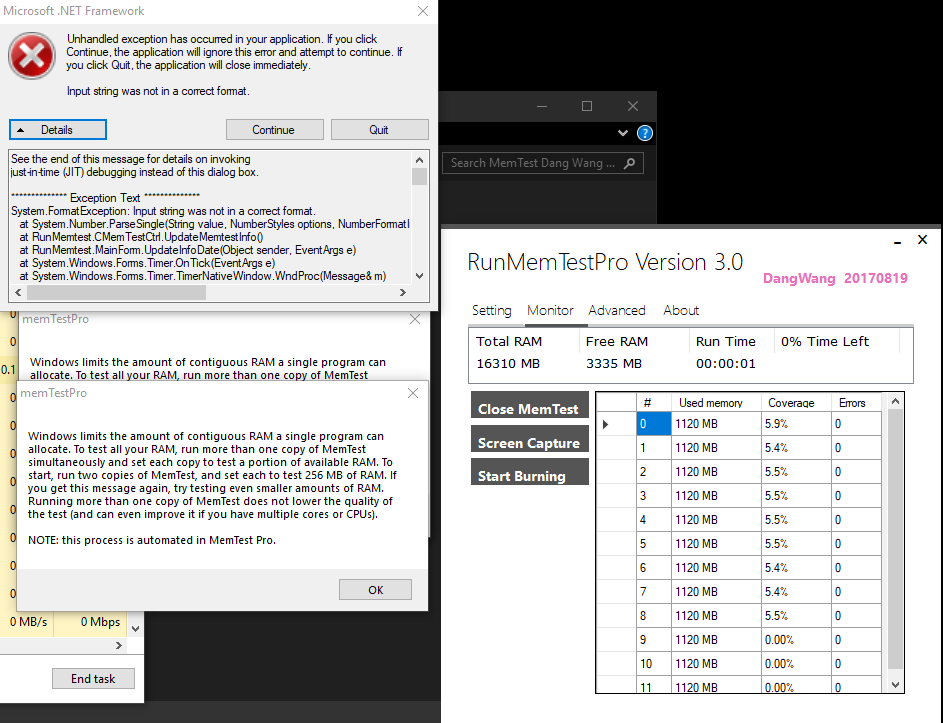Click End task in Task Manager
The height and width of the screenshot is (723, 943).
(93, 678)
